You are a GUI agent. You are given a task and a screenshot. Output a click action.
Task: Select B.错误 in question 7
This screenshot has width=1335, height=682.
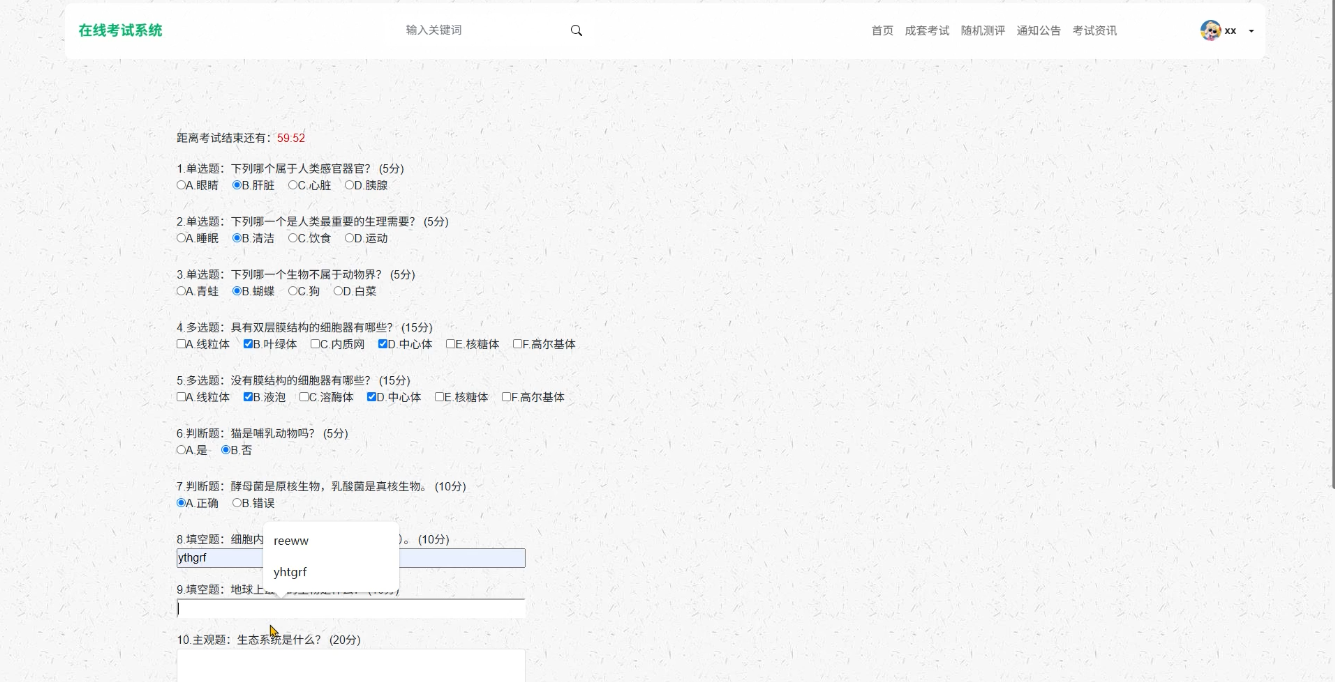tap(237, 503)
